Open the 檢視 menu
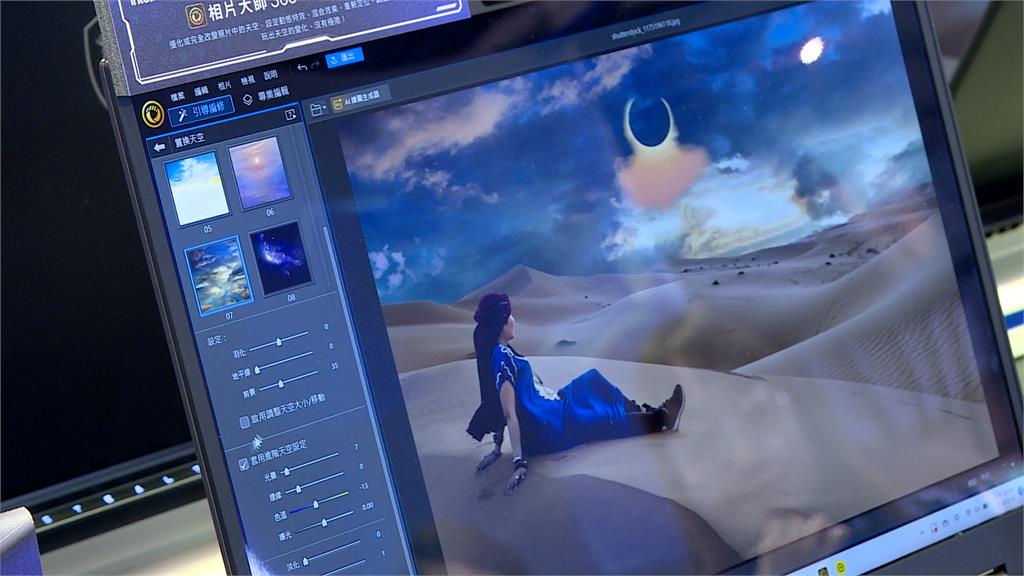 pyautogui.click(x=248, y=80)
